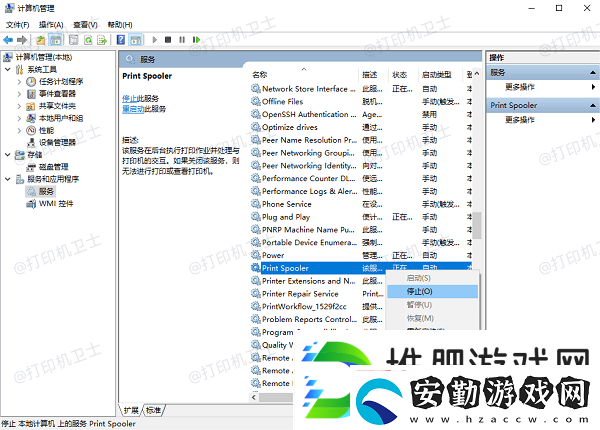The image size is (600, 430).
Task: Expand the 性能 node chevron
Action: coord(19,130)
